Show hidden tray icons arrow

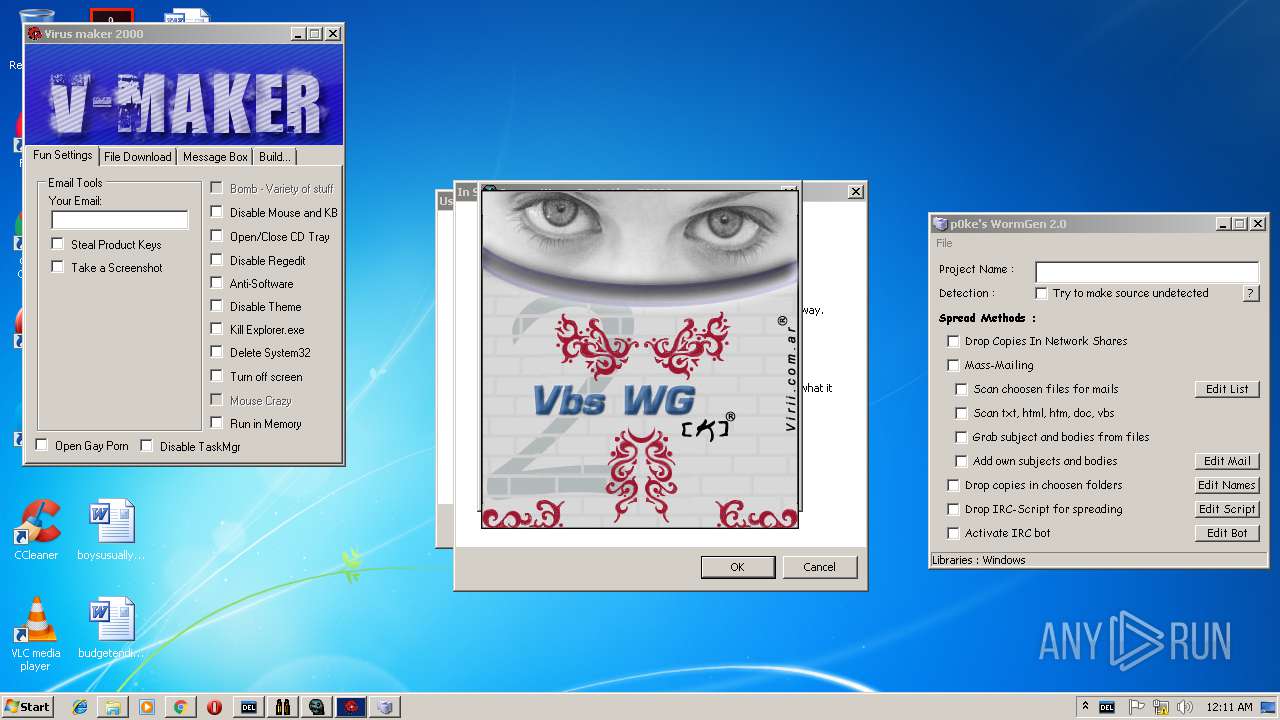[x=1085, y=707]
